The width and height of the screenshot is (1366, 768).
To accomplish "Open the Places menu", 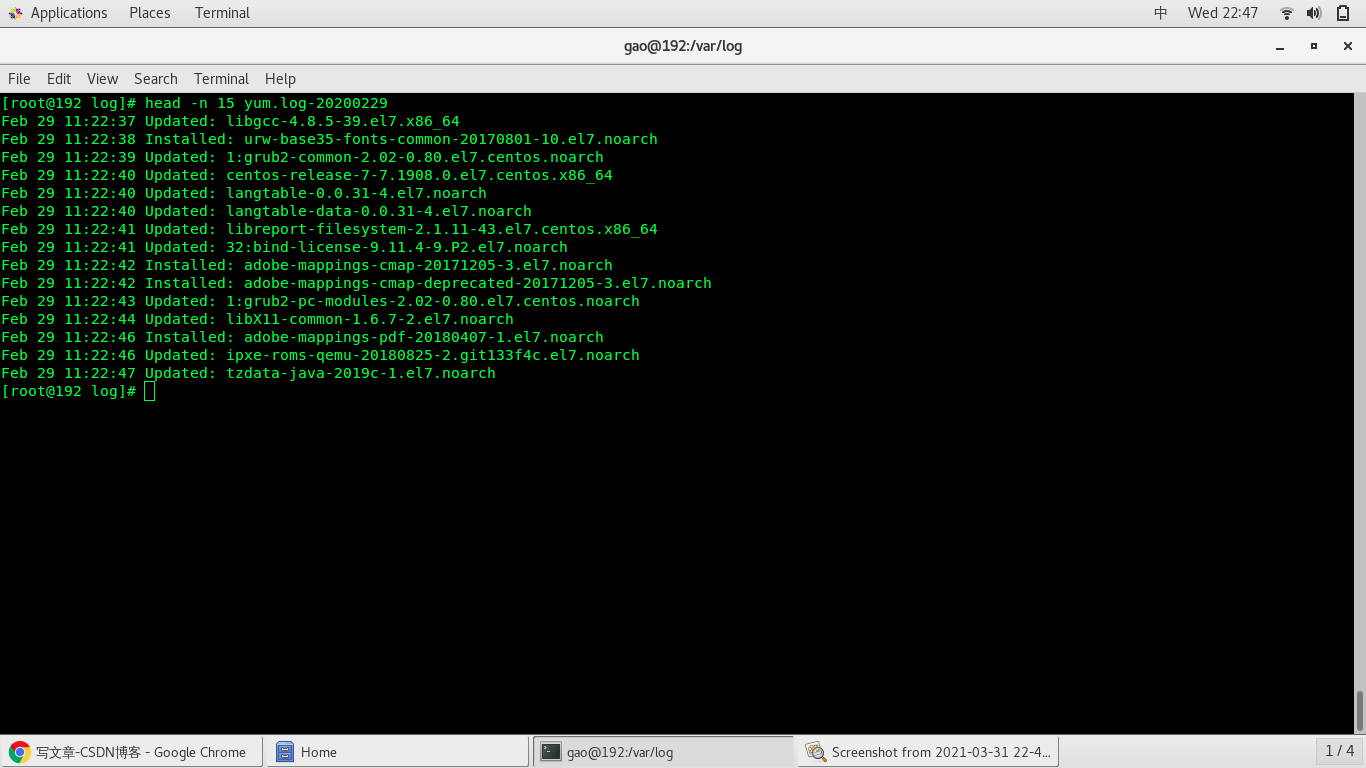I will 149,13.
